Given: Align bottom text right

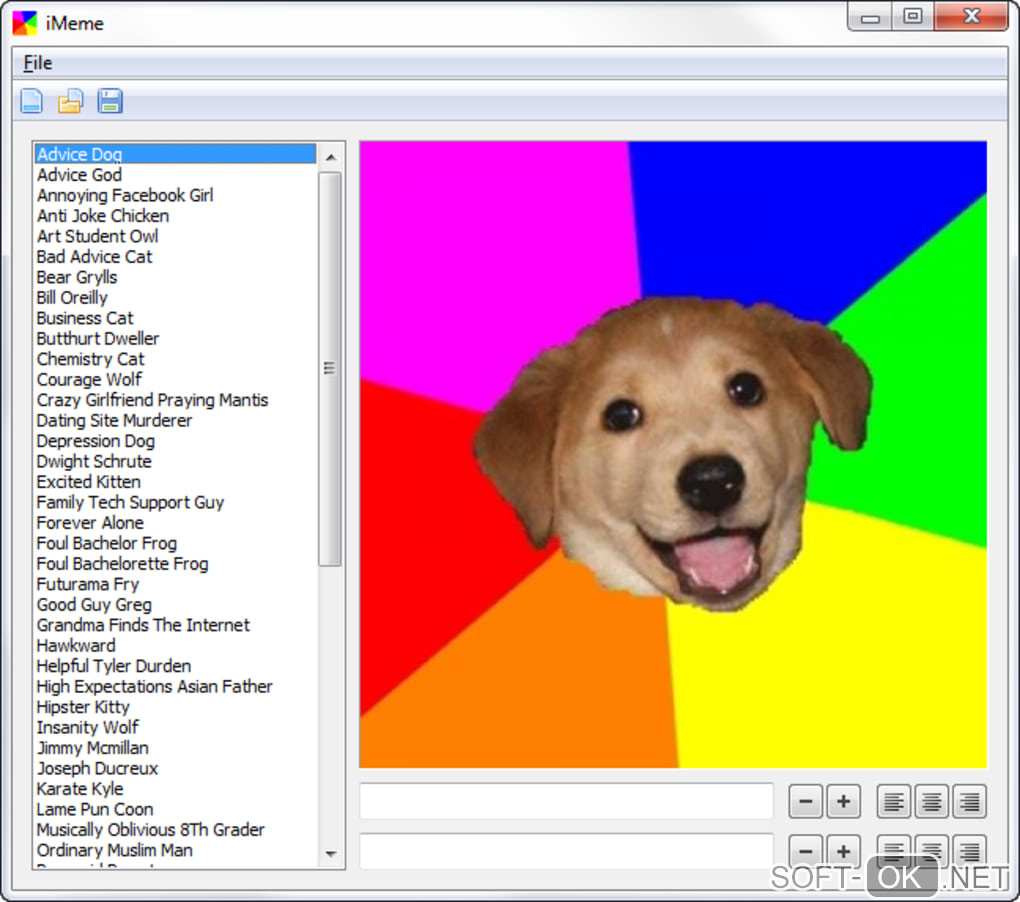Looking at the screenshot, I should 969,851.
